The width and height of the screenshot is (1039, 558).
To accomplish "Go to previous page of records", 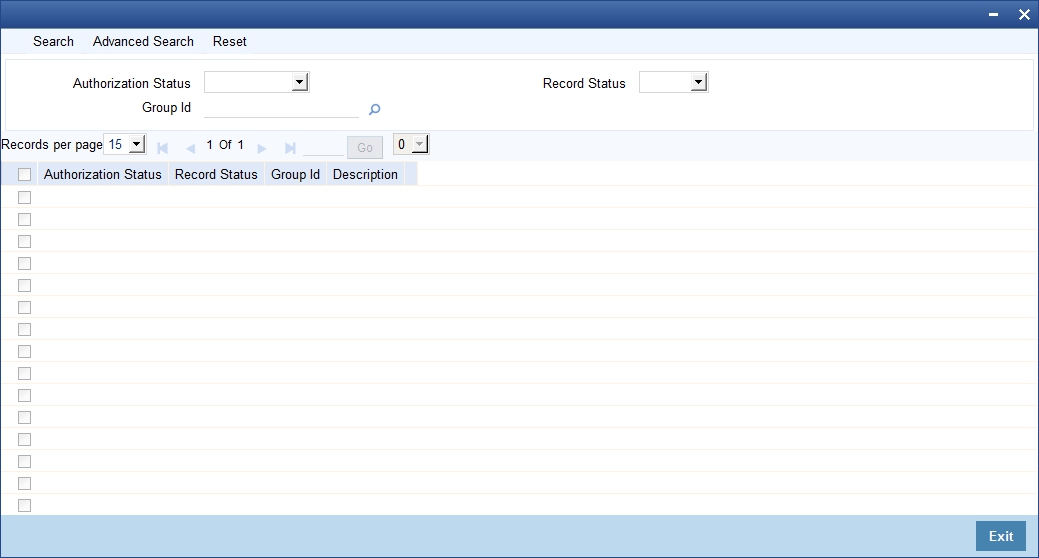I will point(190,148).
